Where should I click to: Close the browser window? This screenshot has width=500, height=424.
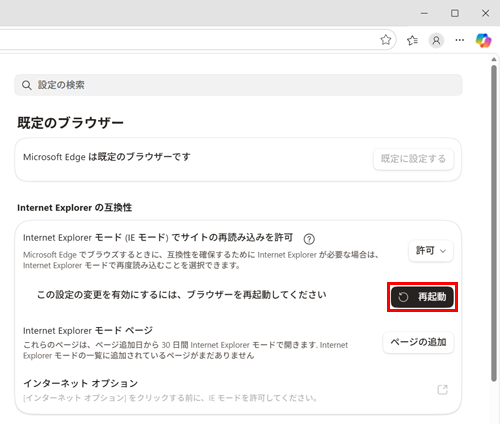485,13
